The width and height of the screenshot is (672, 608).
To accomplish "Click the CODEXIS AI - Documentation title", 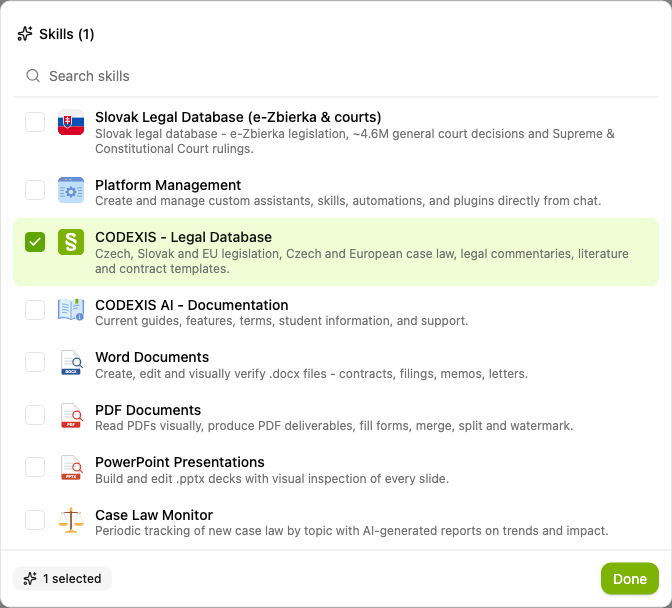I will click(192, 305).
